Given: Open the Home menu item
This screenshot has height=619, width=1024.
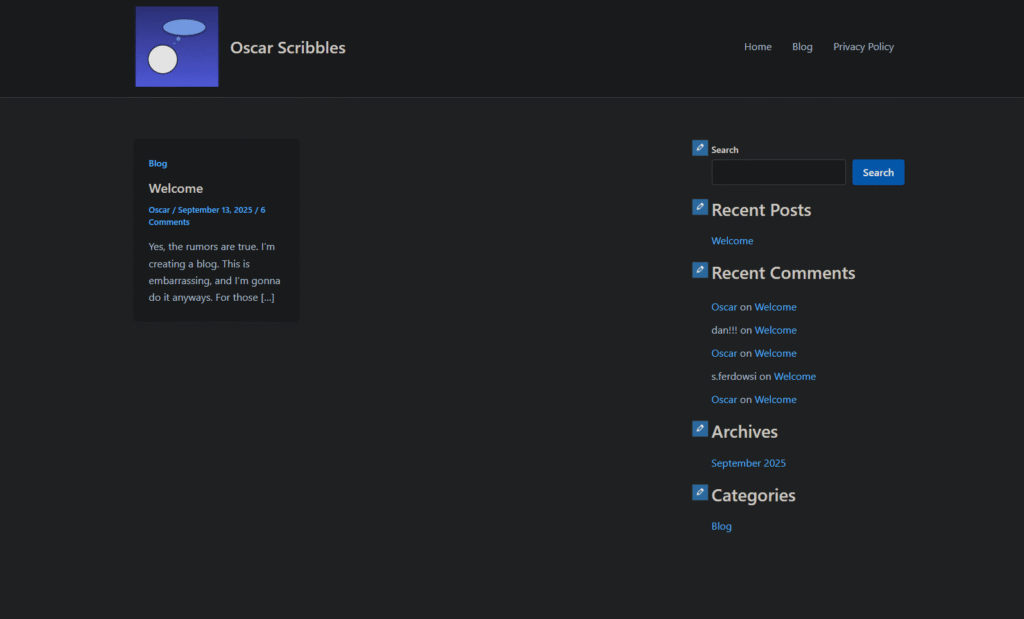Looking at the screenshot, I should [757, 47].
